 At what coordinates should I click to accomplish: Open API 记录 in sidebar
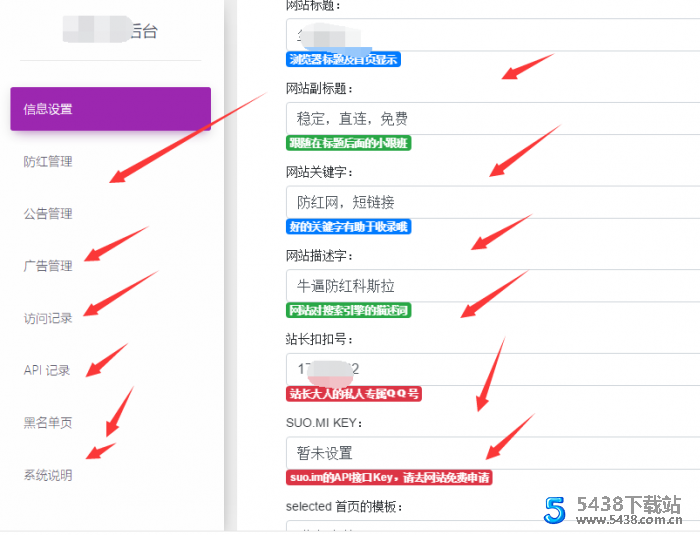(47, 370)
